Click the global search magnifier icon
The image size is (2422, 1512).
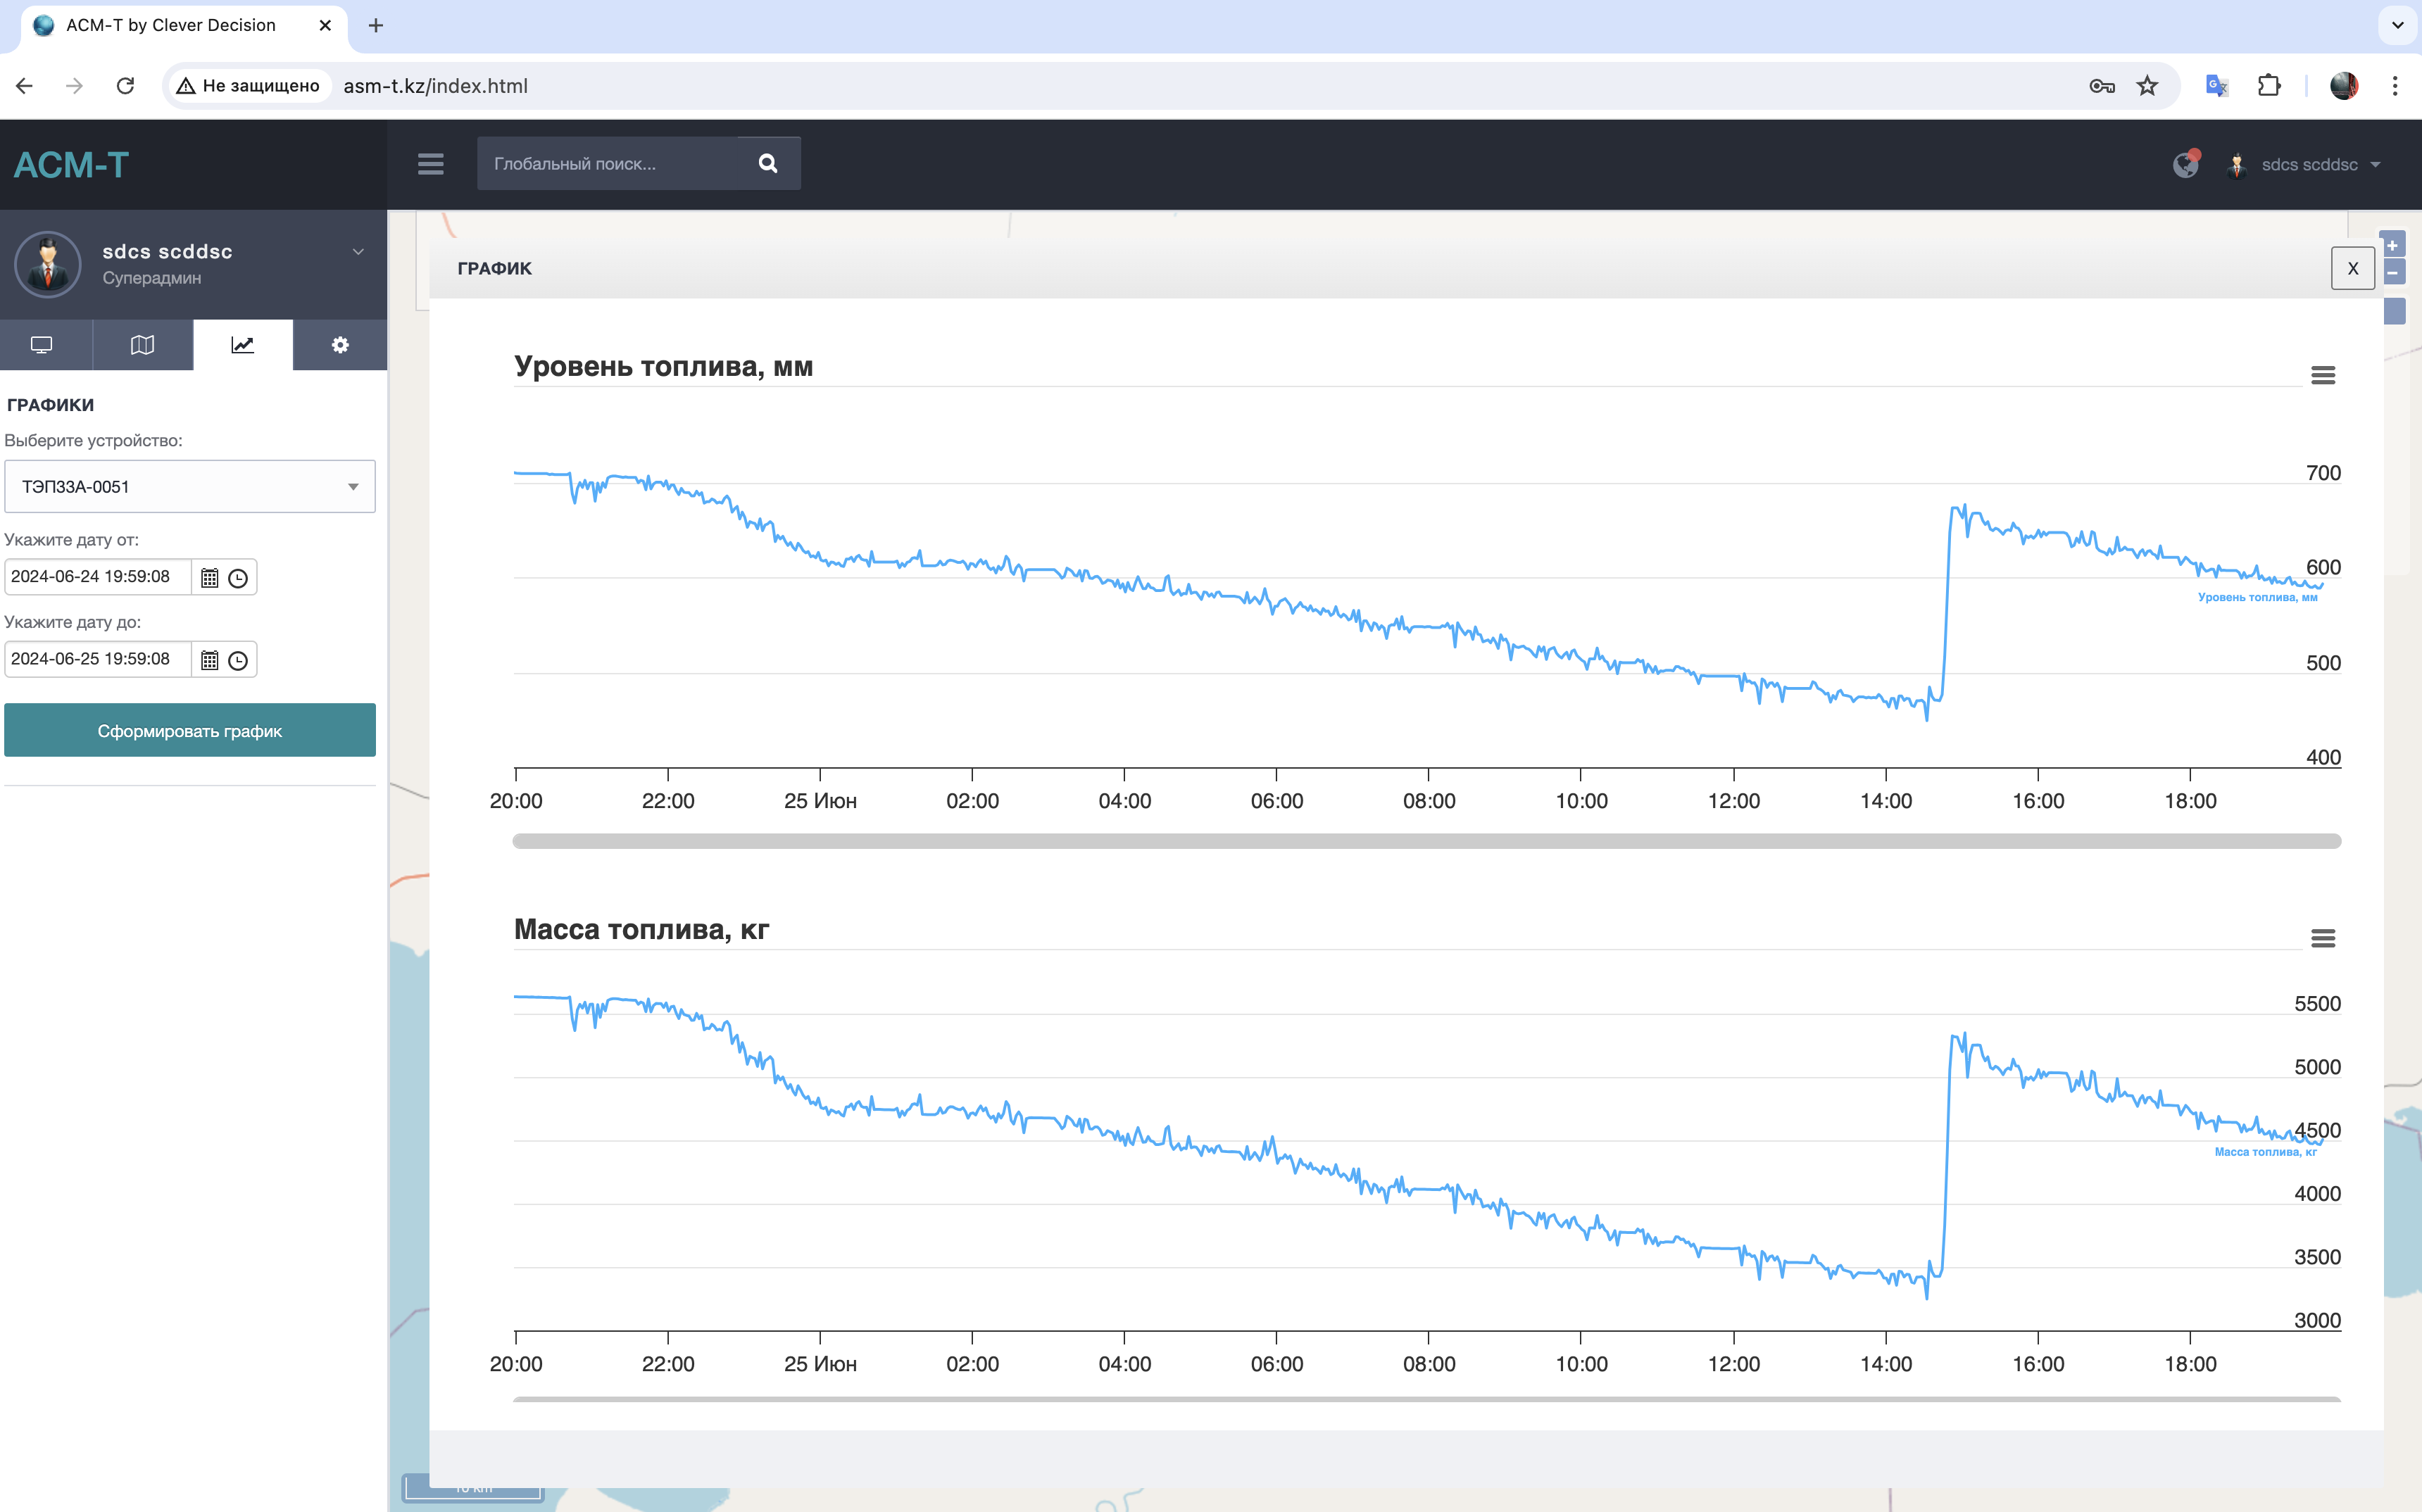tap(767, 164)
